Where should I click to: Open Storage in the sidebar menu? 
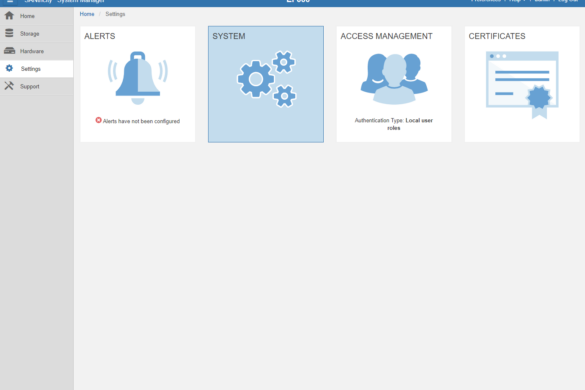tap(29, 34)
